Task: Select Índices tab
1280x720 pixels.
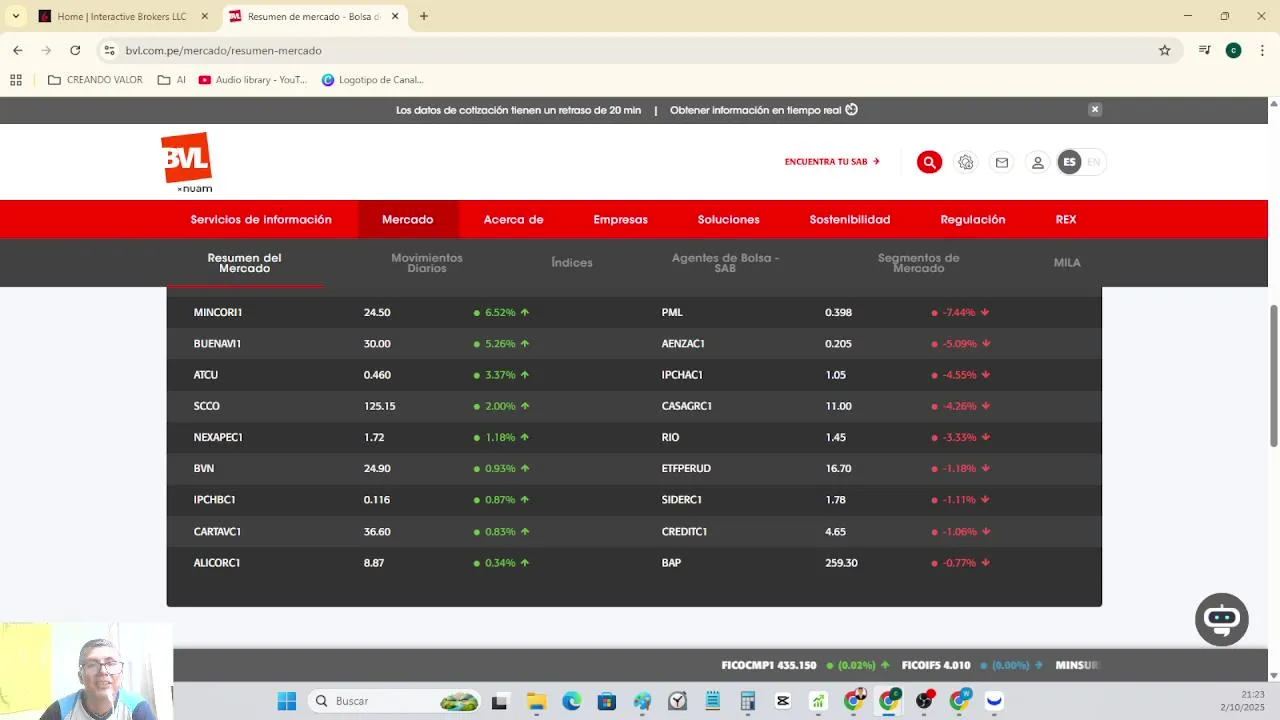Action: pos(572,263)
